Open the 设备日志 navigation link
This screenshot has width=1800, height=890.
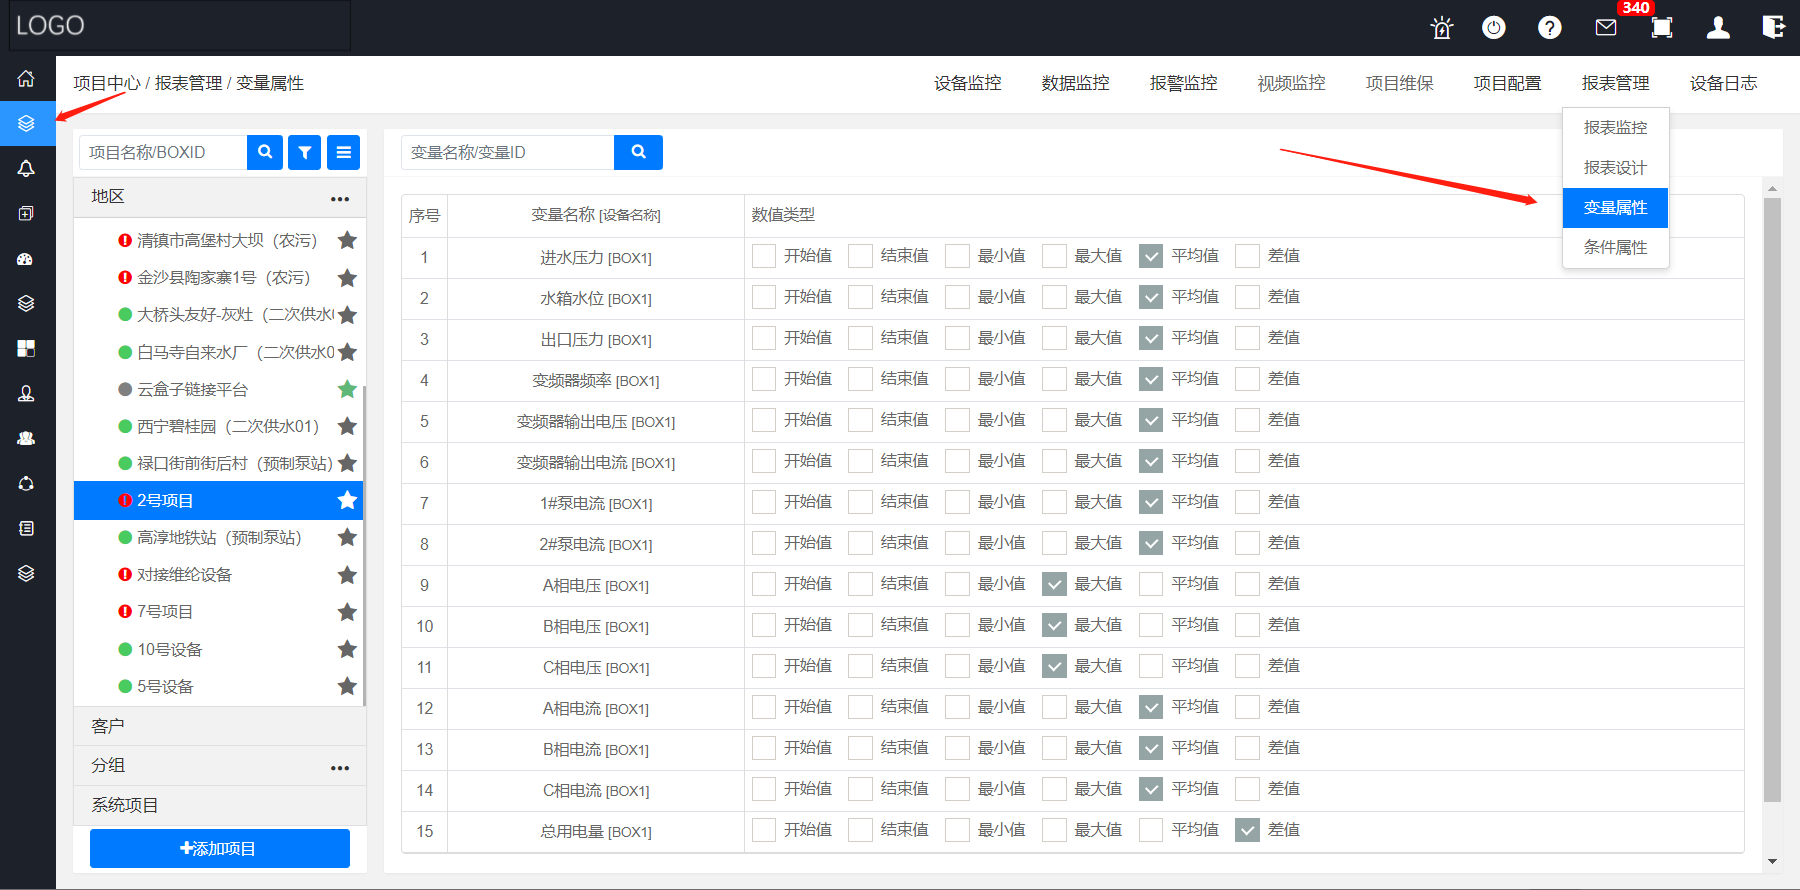1723,83
